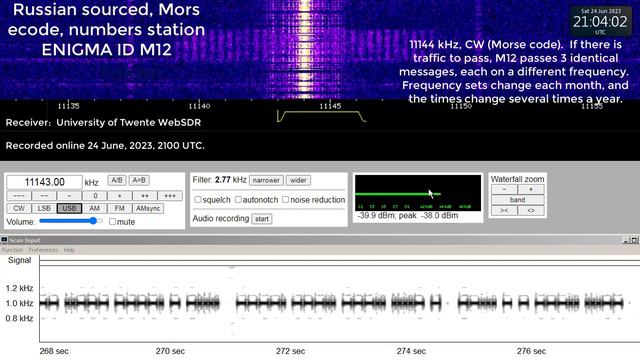Click the 0.8 kHz axis label
The width and height of the screenshot is (640, 360).
coord(19,318)
